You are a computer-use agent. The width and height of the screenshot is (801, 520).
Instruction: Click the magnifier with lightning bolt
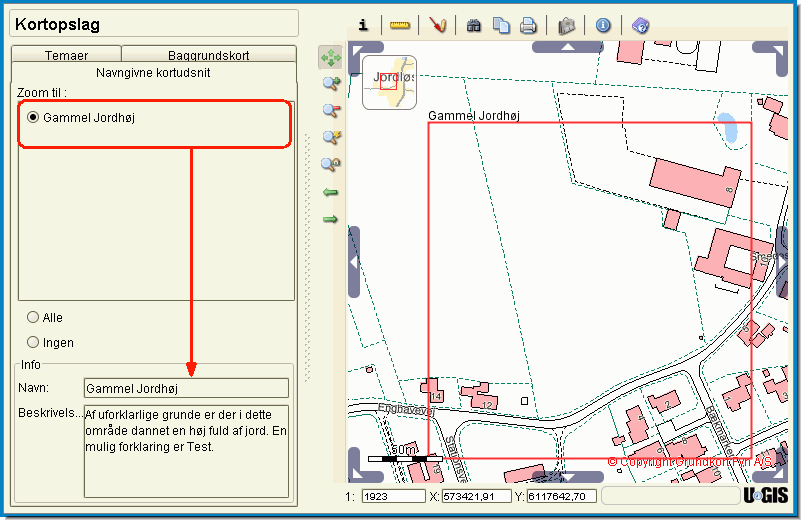tap(332, 137)
